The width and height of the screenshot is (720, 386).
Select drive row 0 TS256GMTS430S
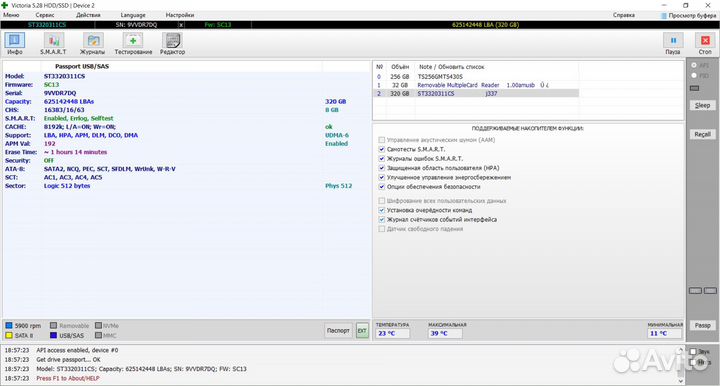[x=476, y=77]
